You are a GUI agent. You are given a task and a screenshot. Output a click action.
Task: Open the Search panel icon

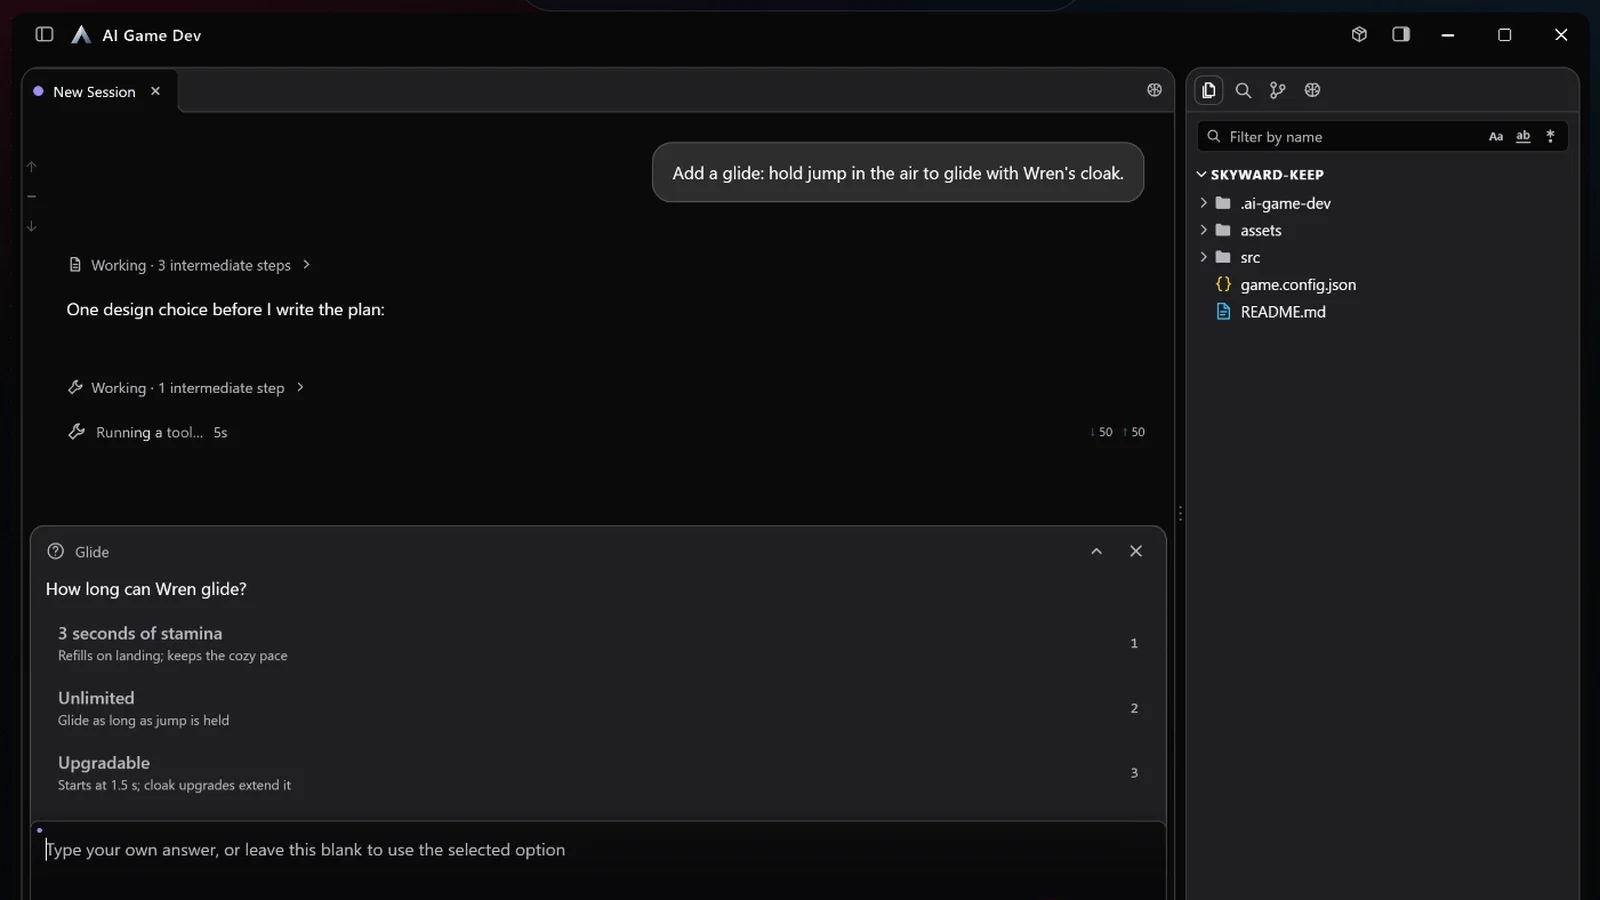(1243, 90)
